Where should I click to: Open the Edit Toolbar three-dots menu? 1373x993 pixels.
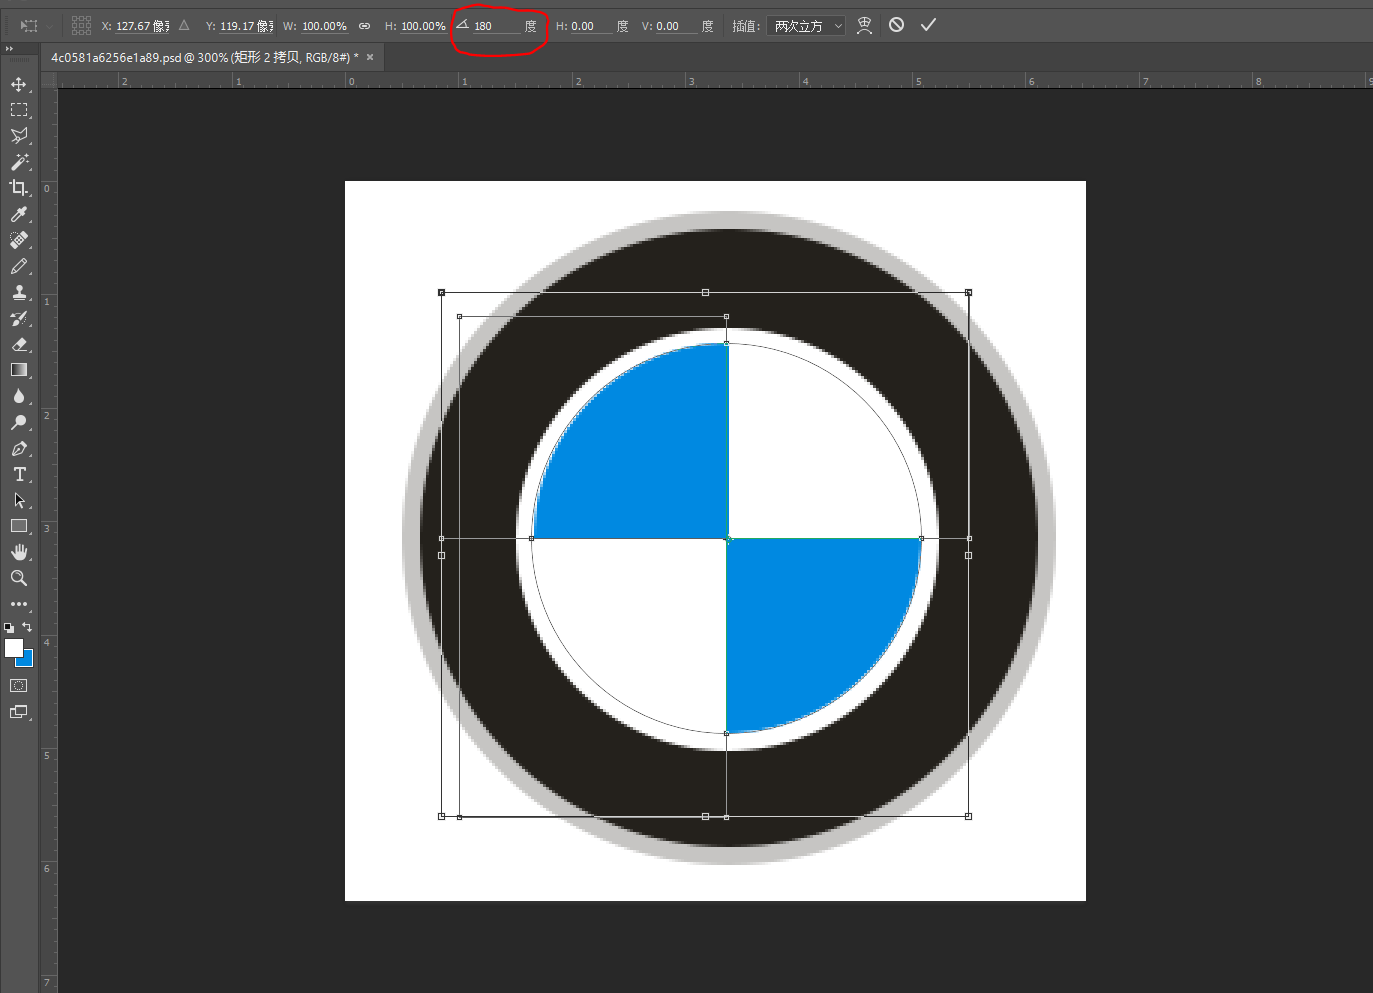(x=19, y=604)
